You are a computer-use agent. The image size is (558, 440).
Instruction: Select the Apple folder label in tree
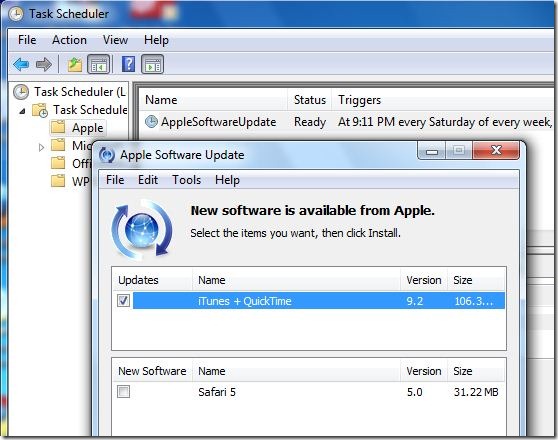point(88,127)
